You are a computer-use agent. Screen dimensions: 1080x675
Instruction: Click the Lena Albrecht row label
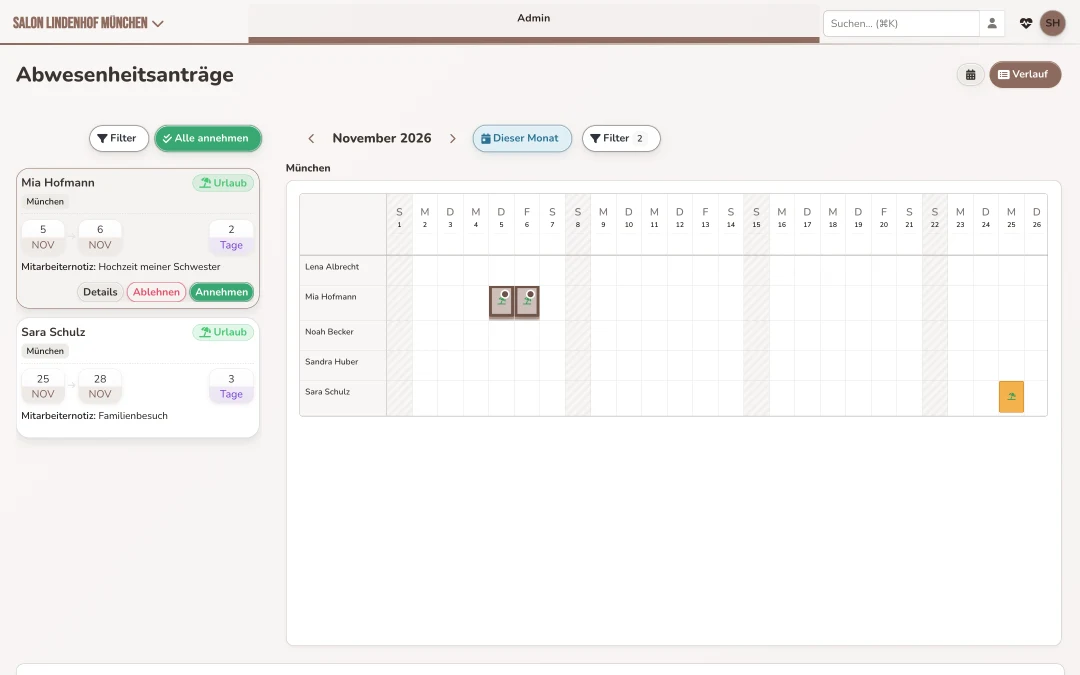click(x=332, y=267)
